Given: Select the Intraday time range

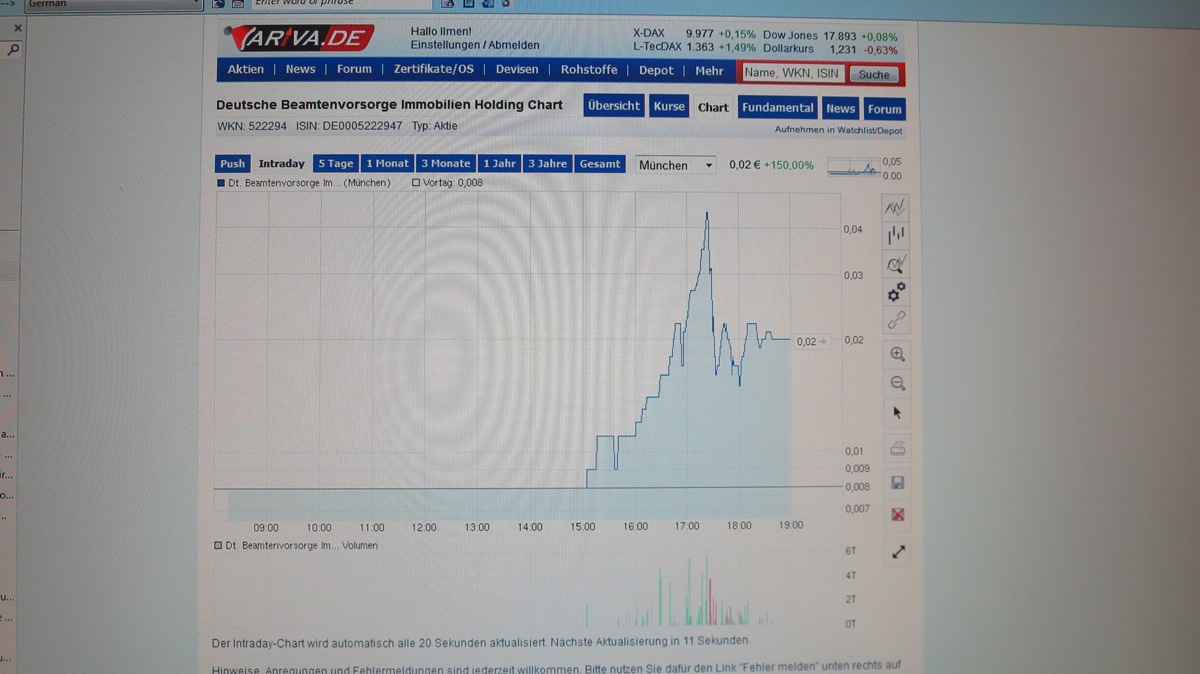Looking at the screenshot, I should click(x=281, y=164).
